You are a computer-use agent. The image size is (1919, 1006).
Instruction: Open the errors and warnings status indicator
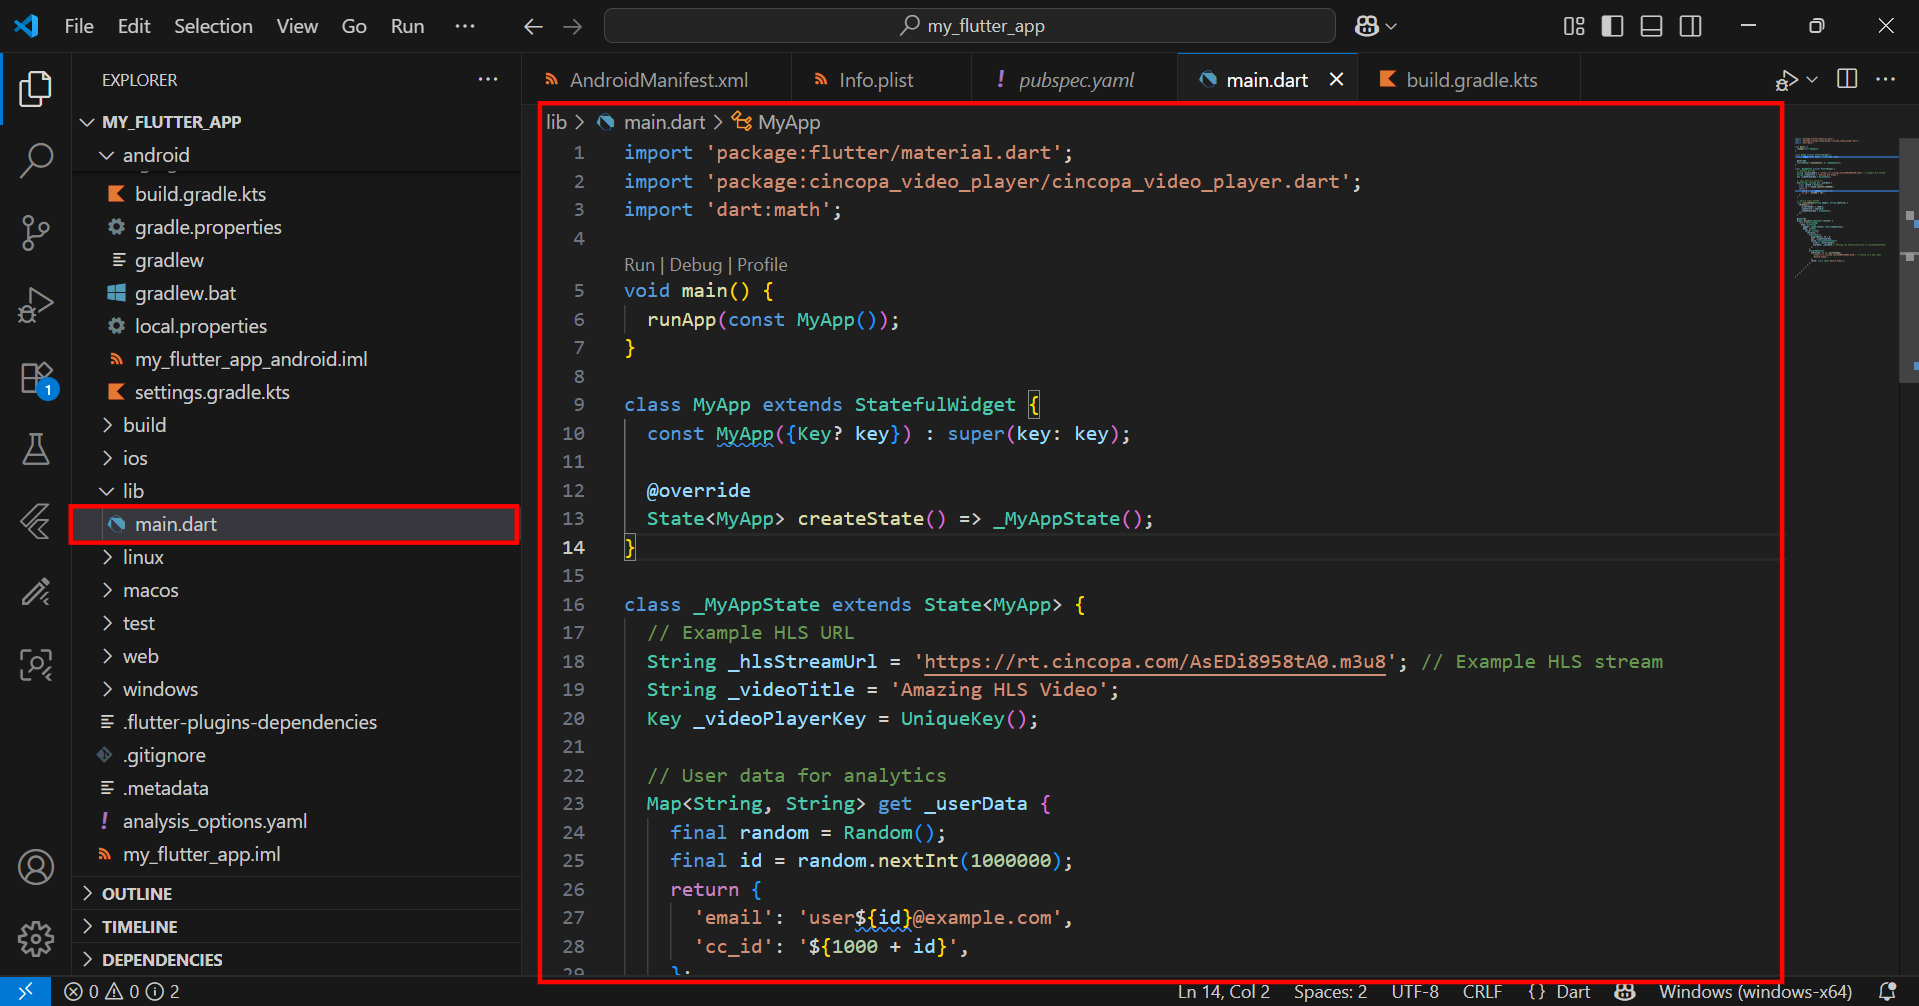coord(122,991)
